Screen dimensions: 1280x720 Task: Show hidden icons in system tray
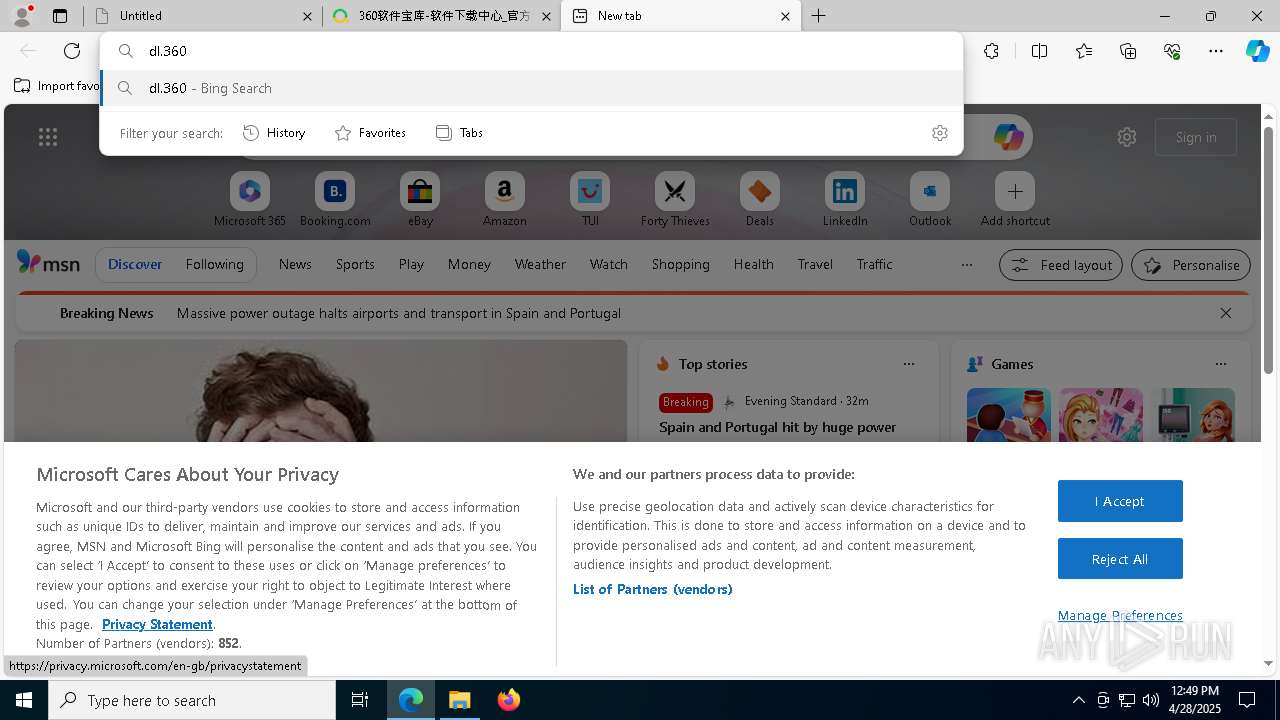click(x=1078, y=700)
